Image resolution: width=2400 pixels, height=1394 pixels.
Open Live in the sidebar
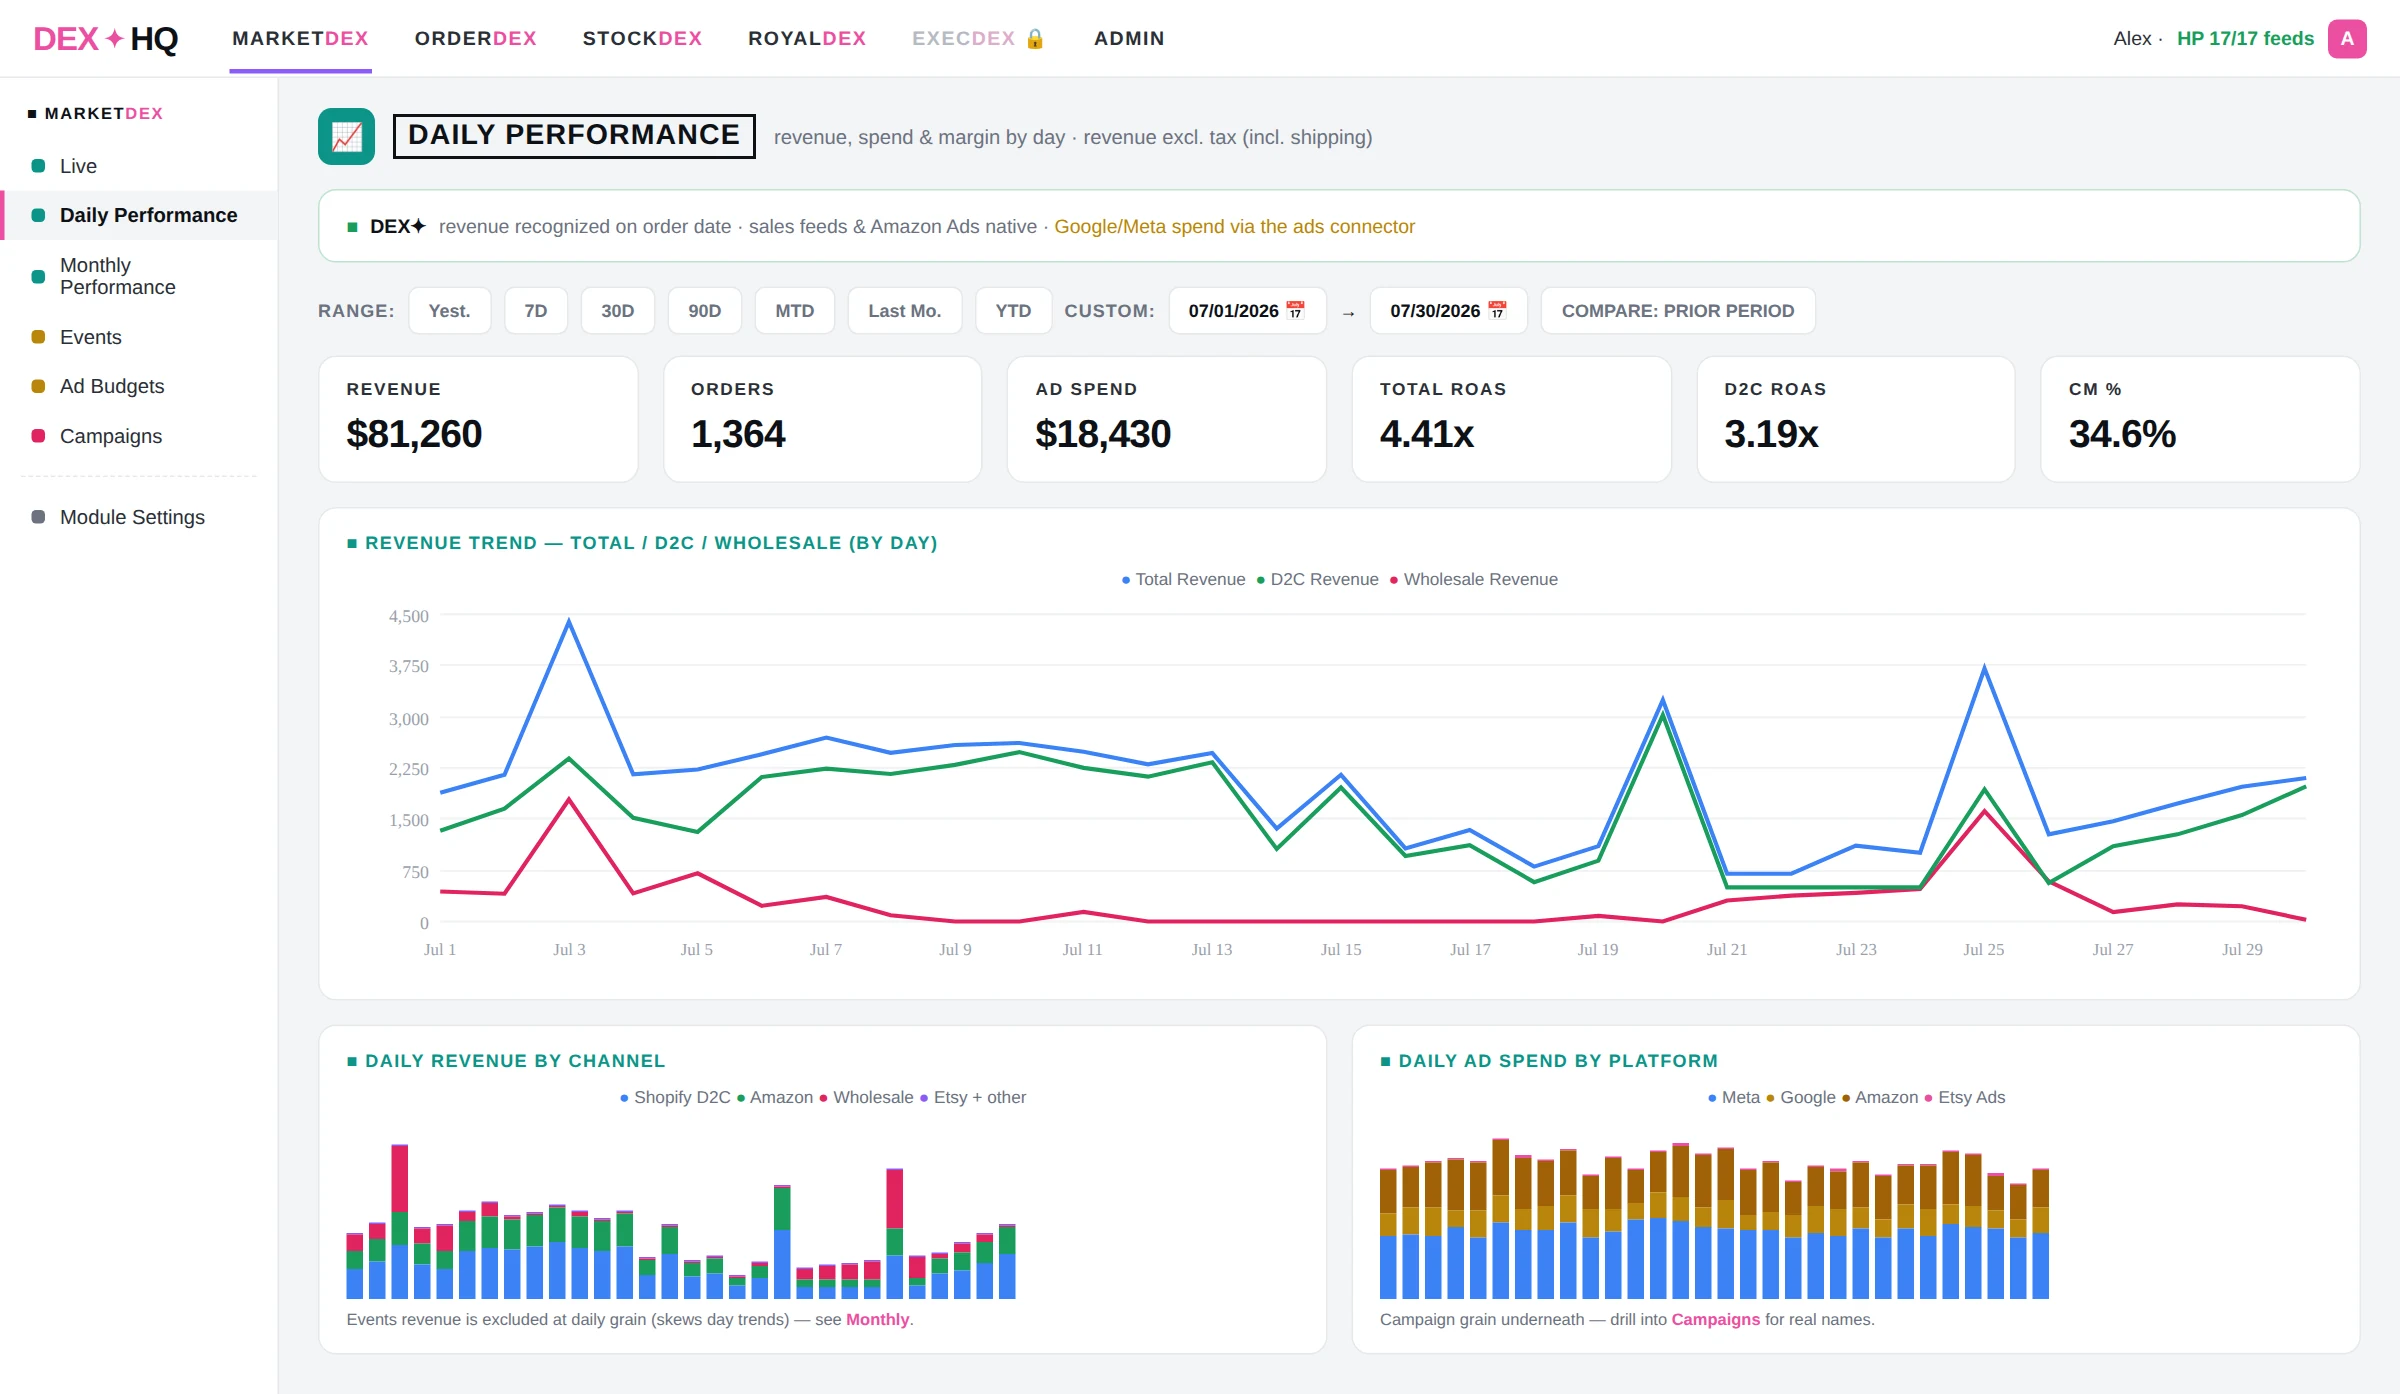pos(139,166)
